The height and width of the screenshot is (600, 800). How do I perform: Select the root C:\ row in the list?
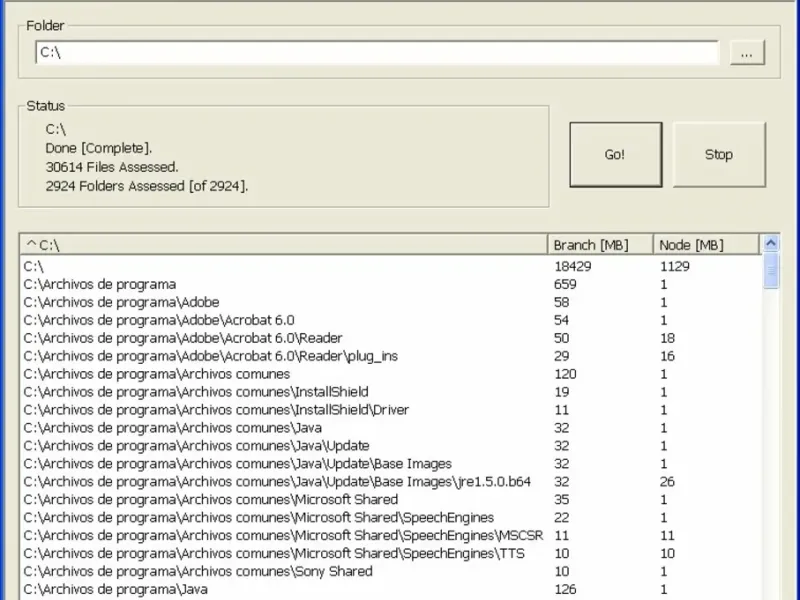point(390,266)
